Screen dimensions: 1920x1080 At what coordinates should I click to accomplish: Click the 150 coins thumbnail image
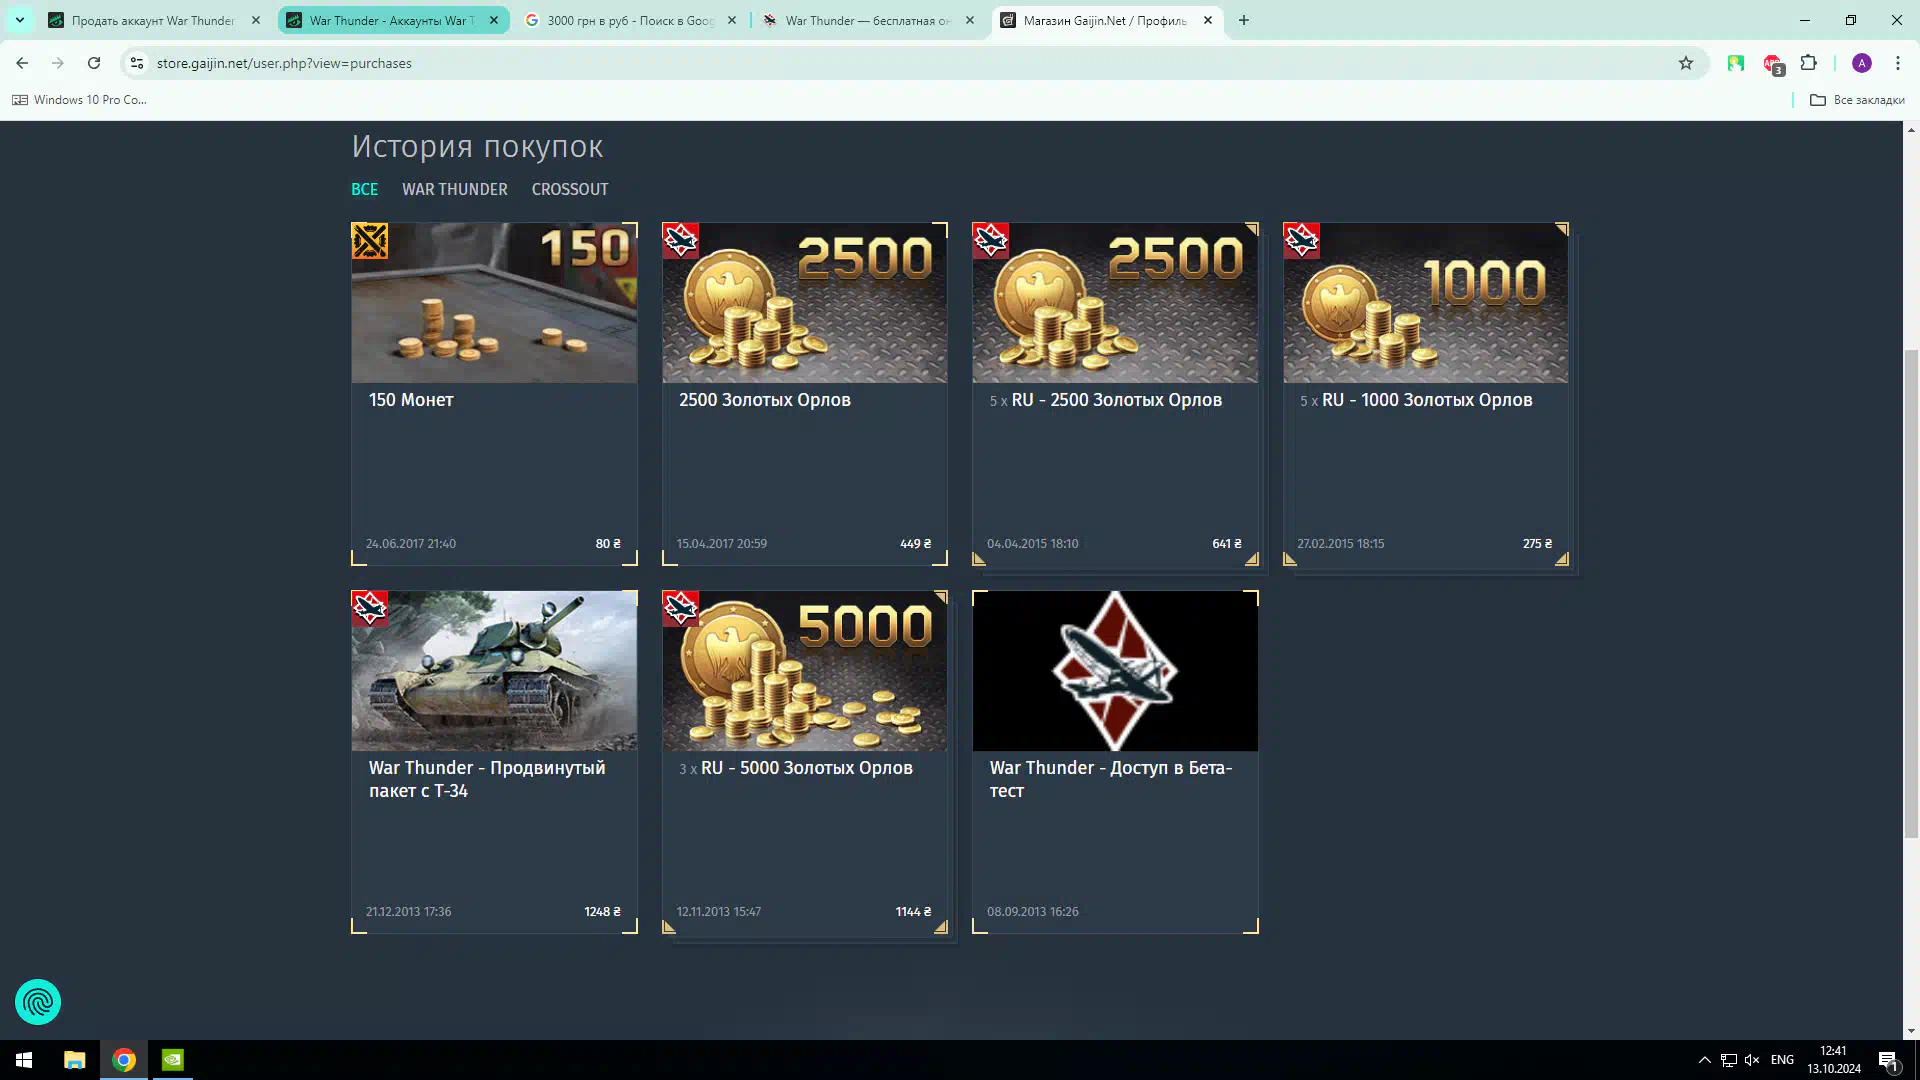494,303
